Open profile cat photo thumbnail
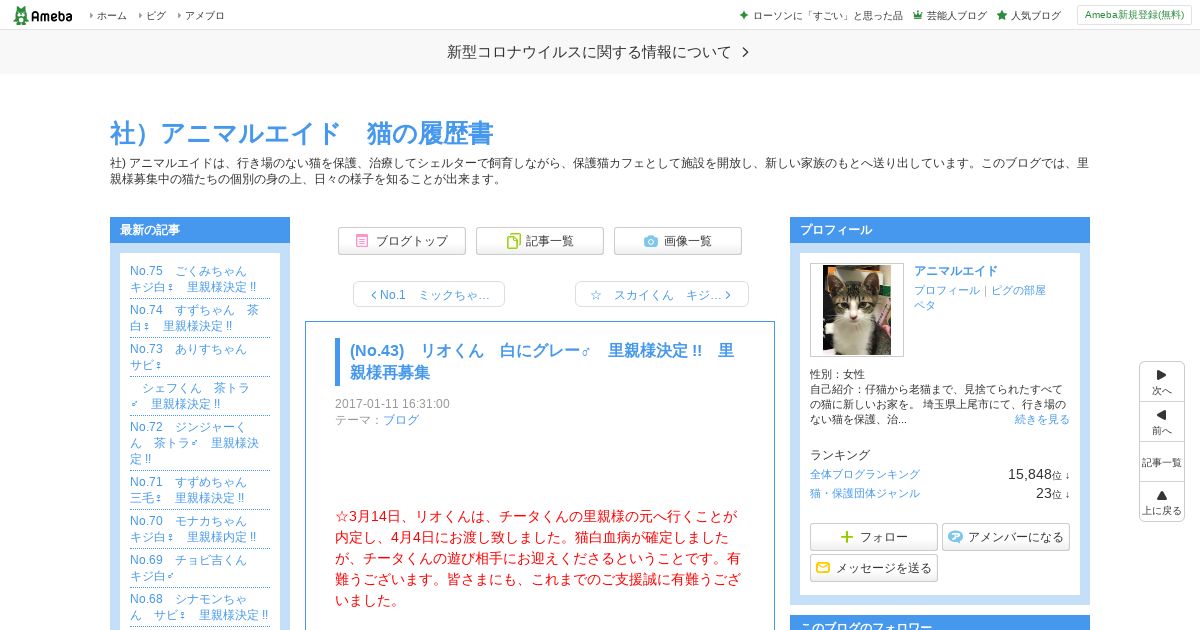 coord(857,310)
